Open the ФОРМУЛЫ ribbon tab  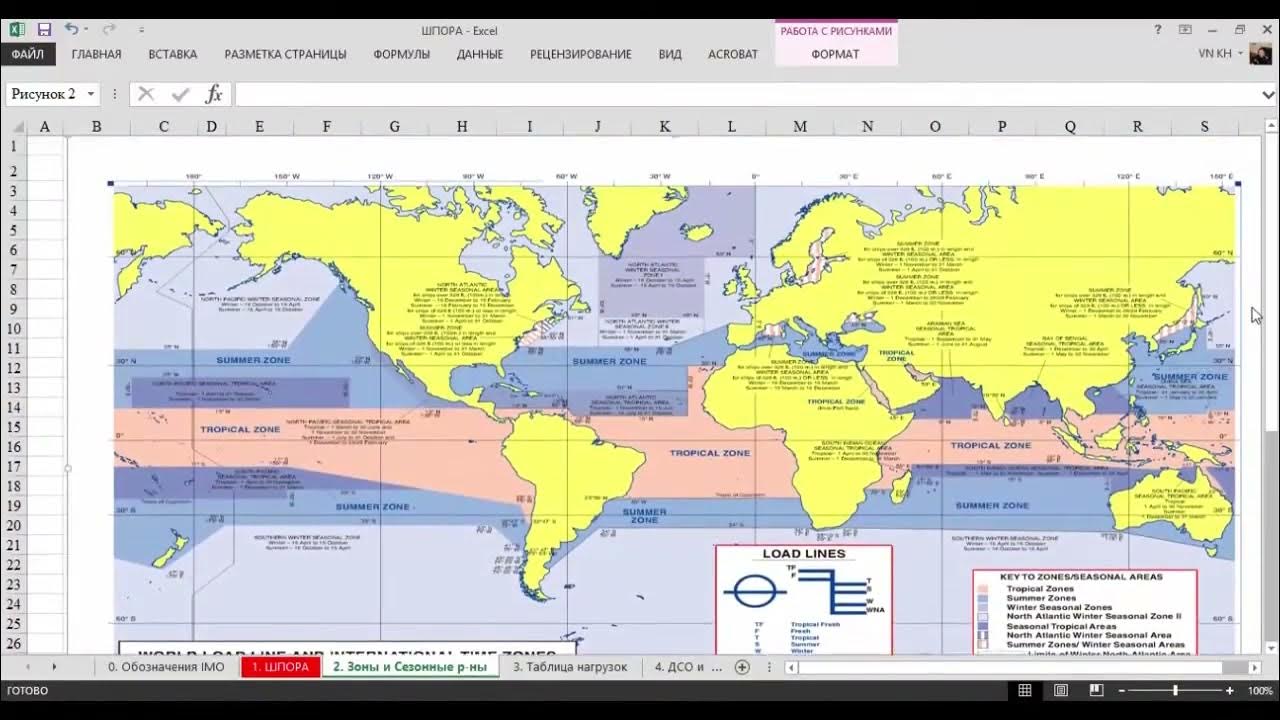pyautogui.click(x=402, y=54)
